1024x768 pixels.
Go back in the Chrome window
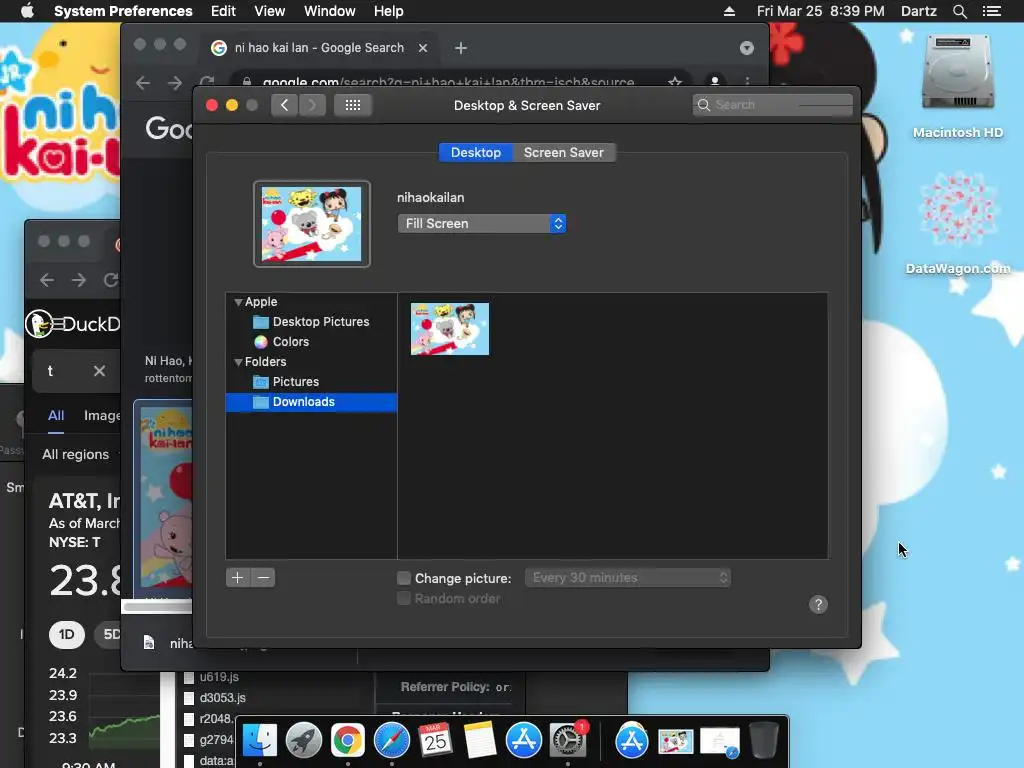143,83
